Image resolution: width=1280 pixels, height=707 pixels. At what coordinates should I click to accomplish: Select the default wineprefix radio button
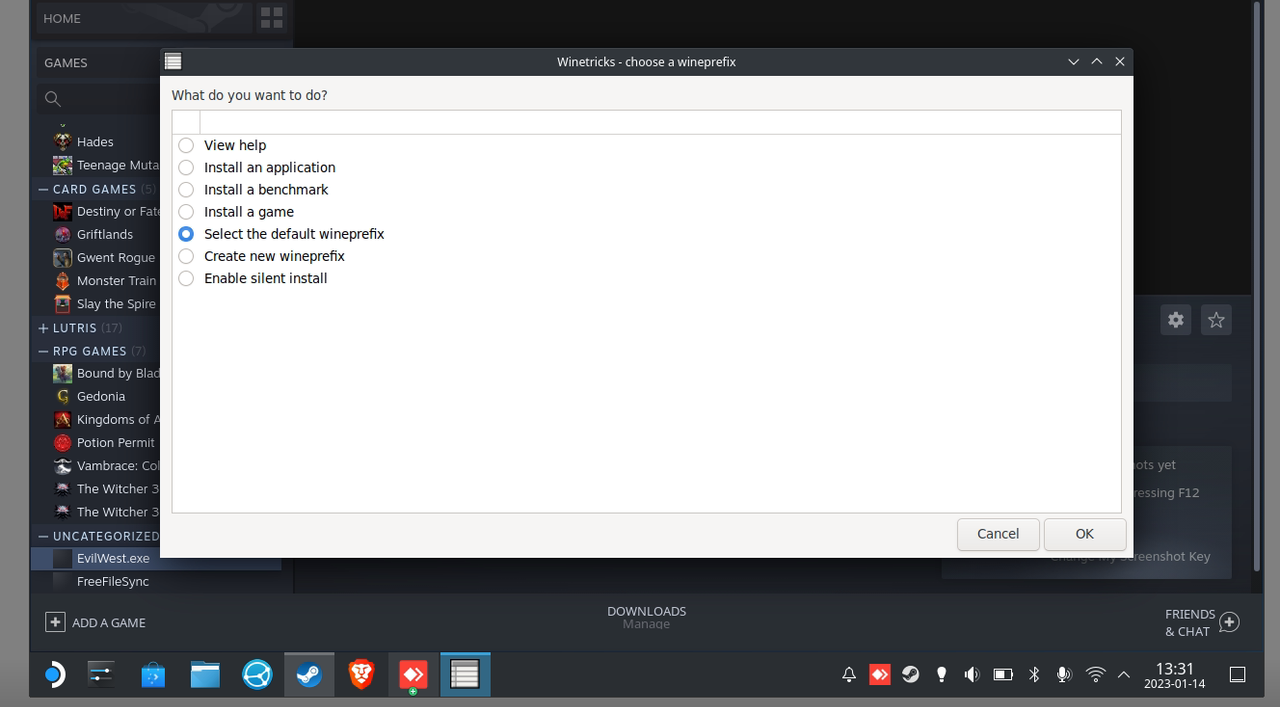[186, 233]
